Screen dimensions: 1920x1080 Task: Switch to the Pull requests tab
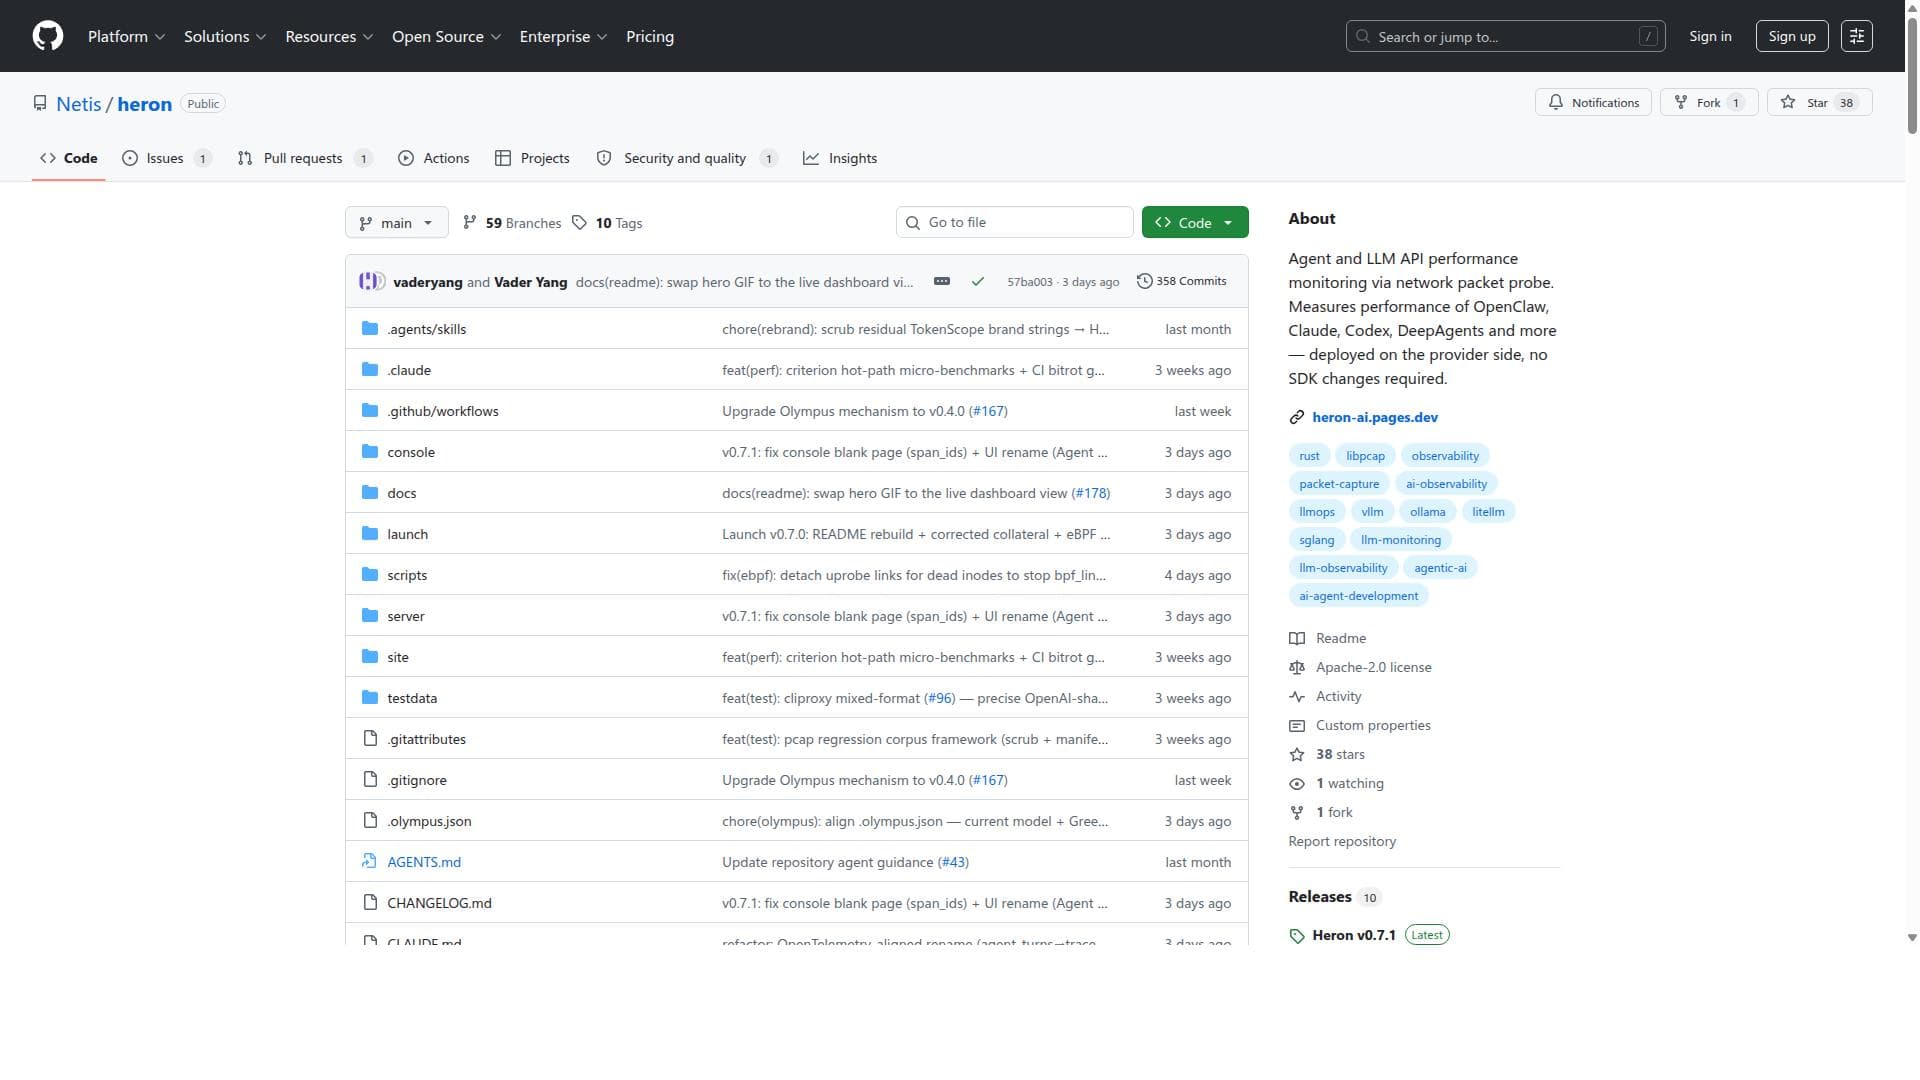[304, 158]
